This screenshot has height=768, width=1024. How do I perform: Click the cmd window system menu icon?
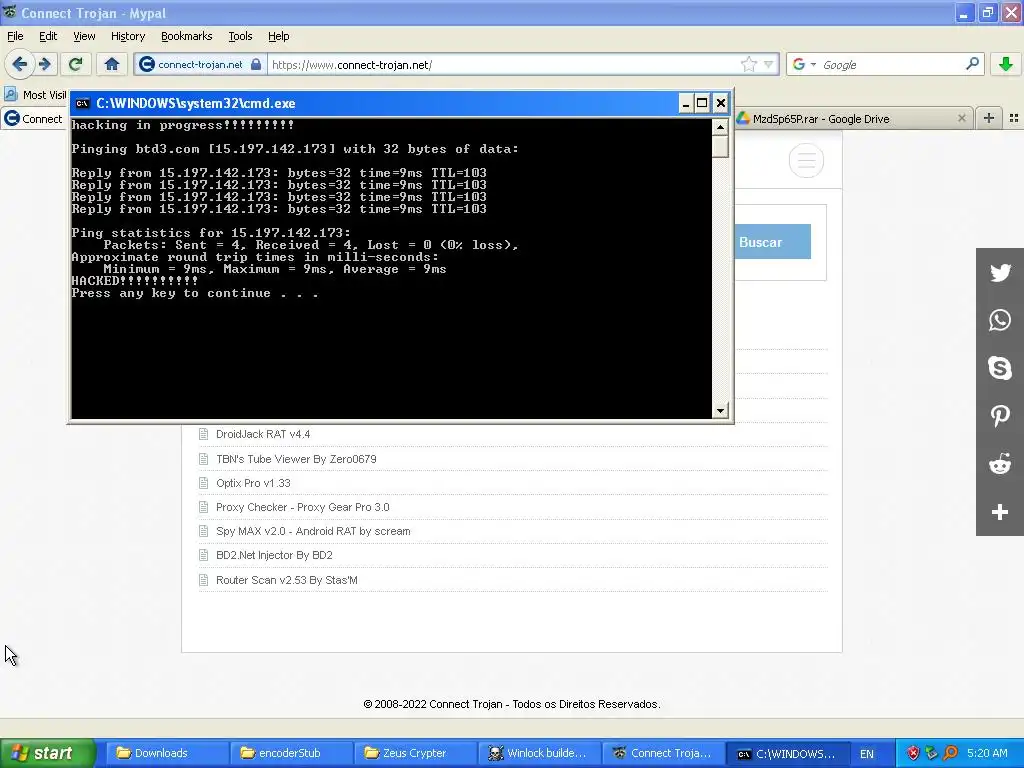82,103
